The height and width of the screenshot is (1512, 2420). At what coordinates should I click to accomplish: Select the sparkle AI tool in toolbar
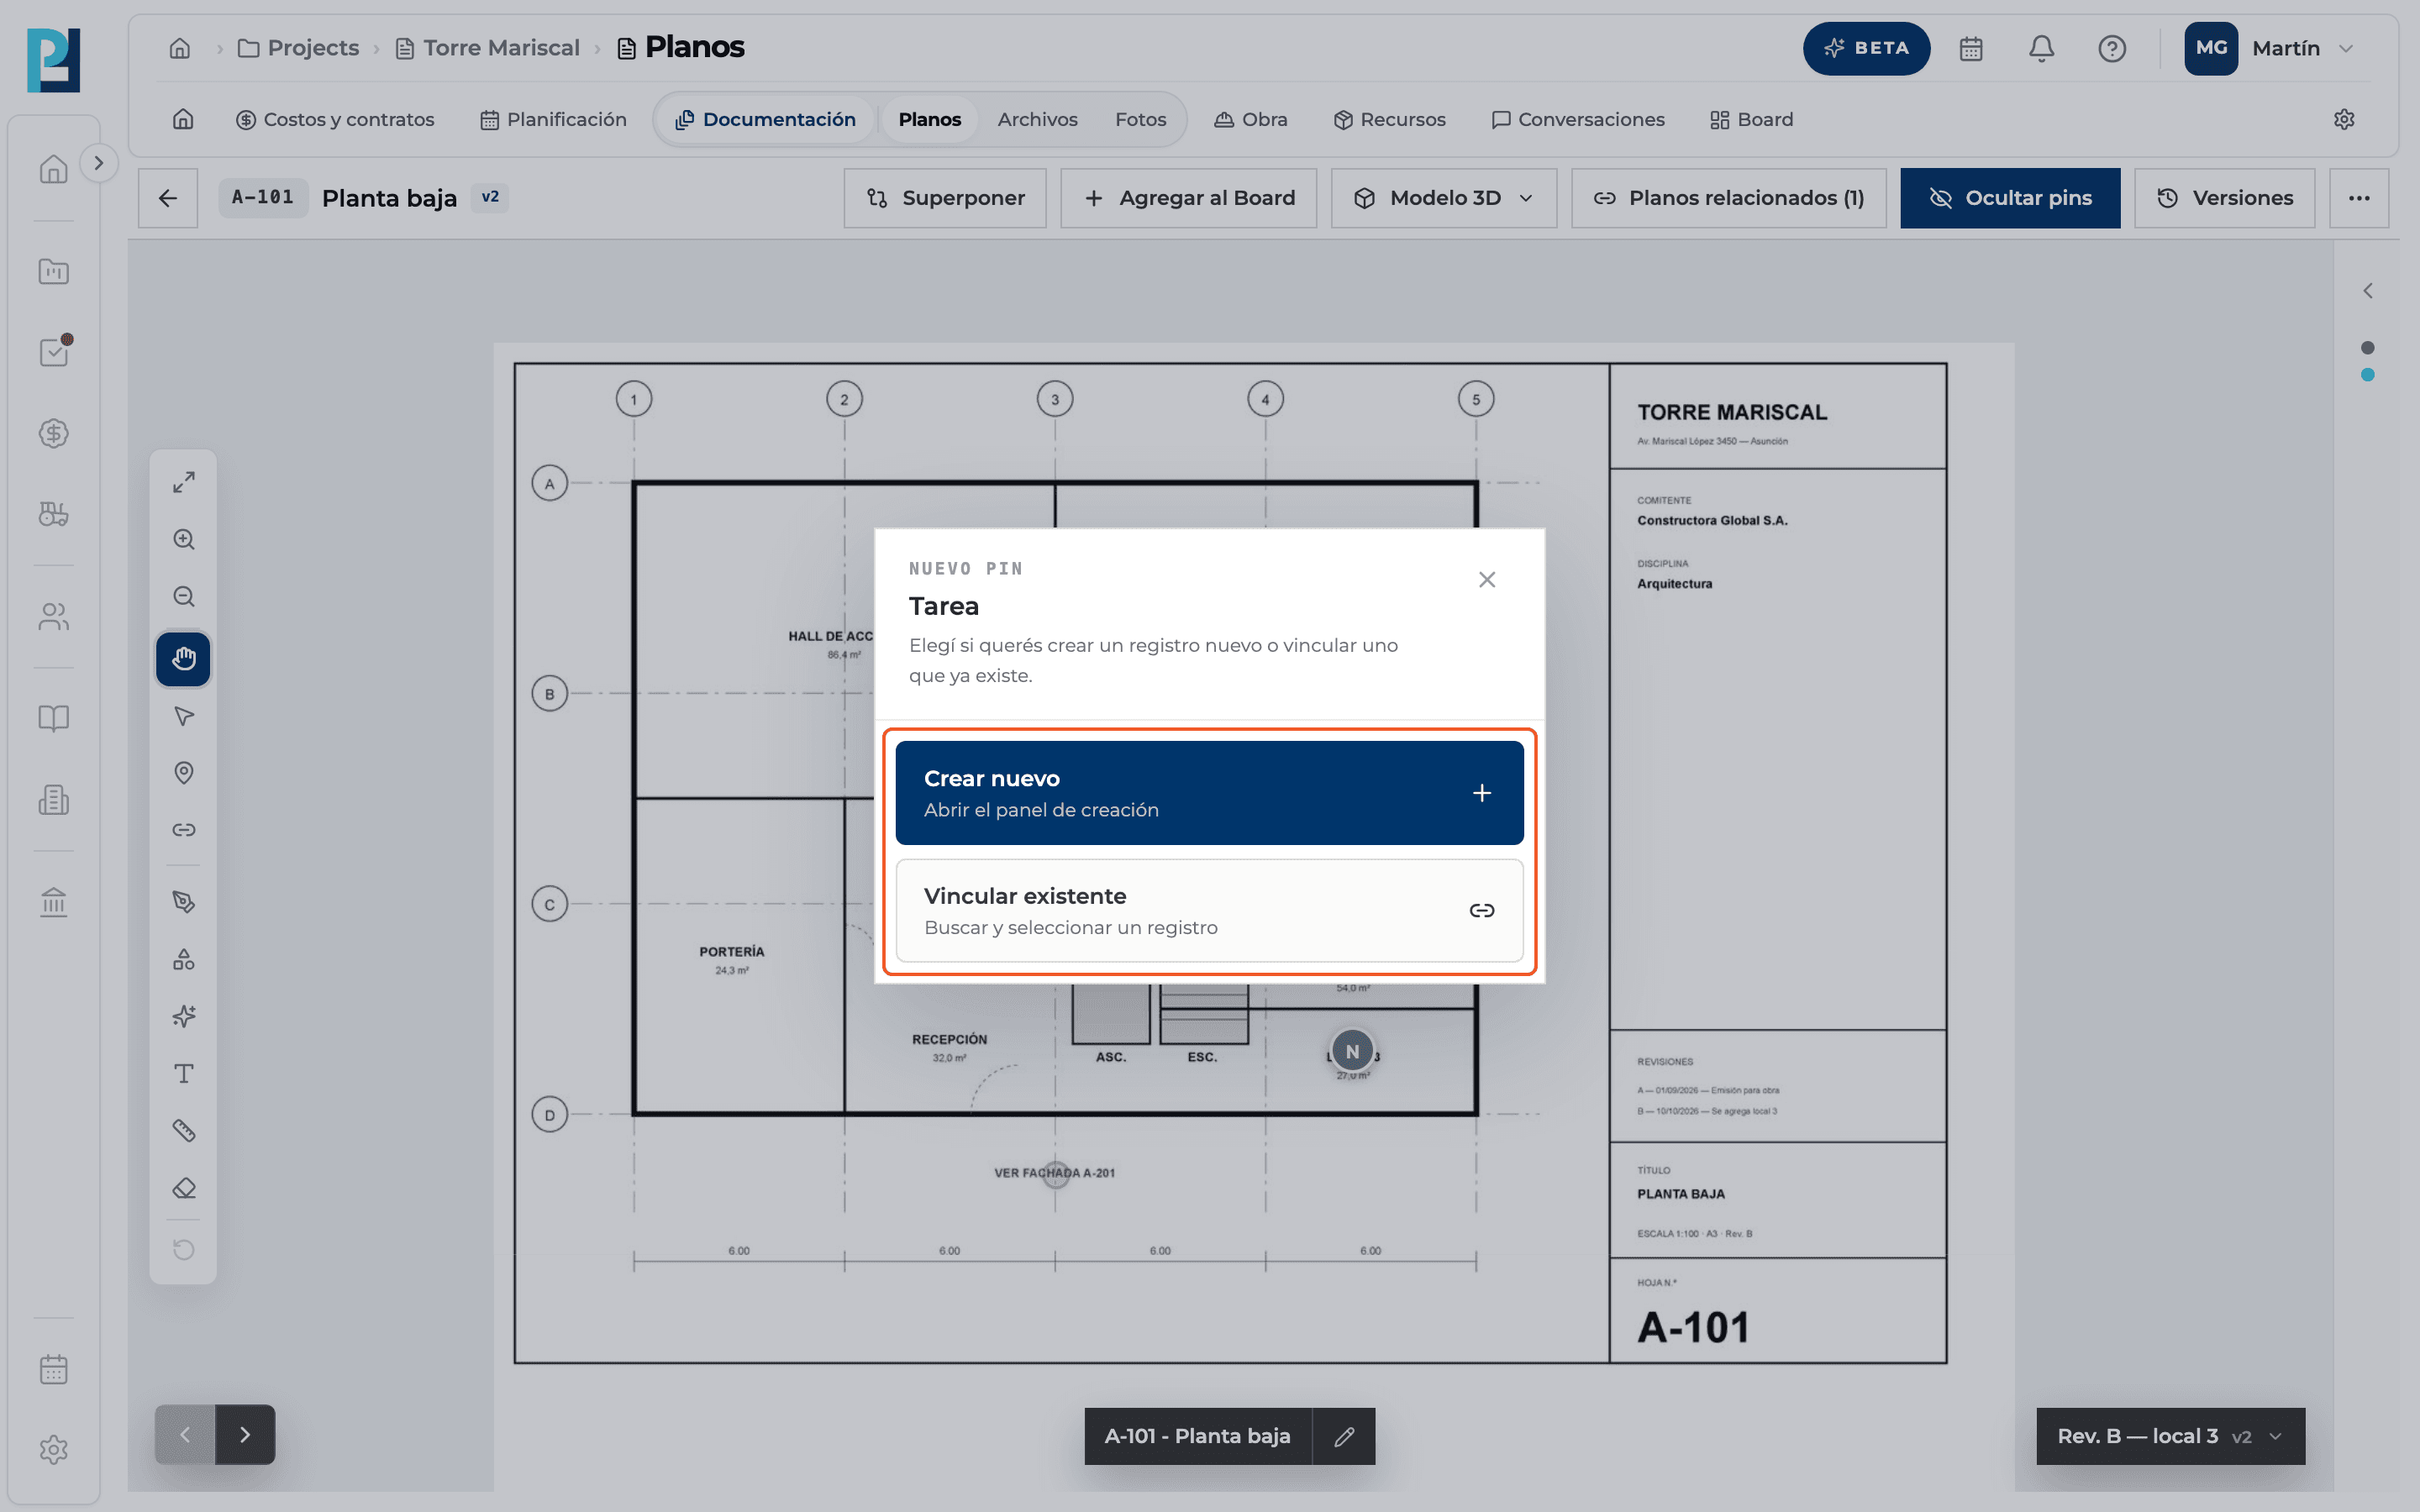[183, 1017]
